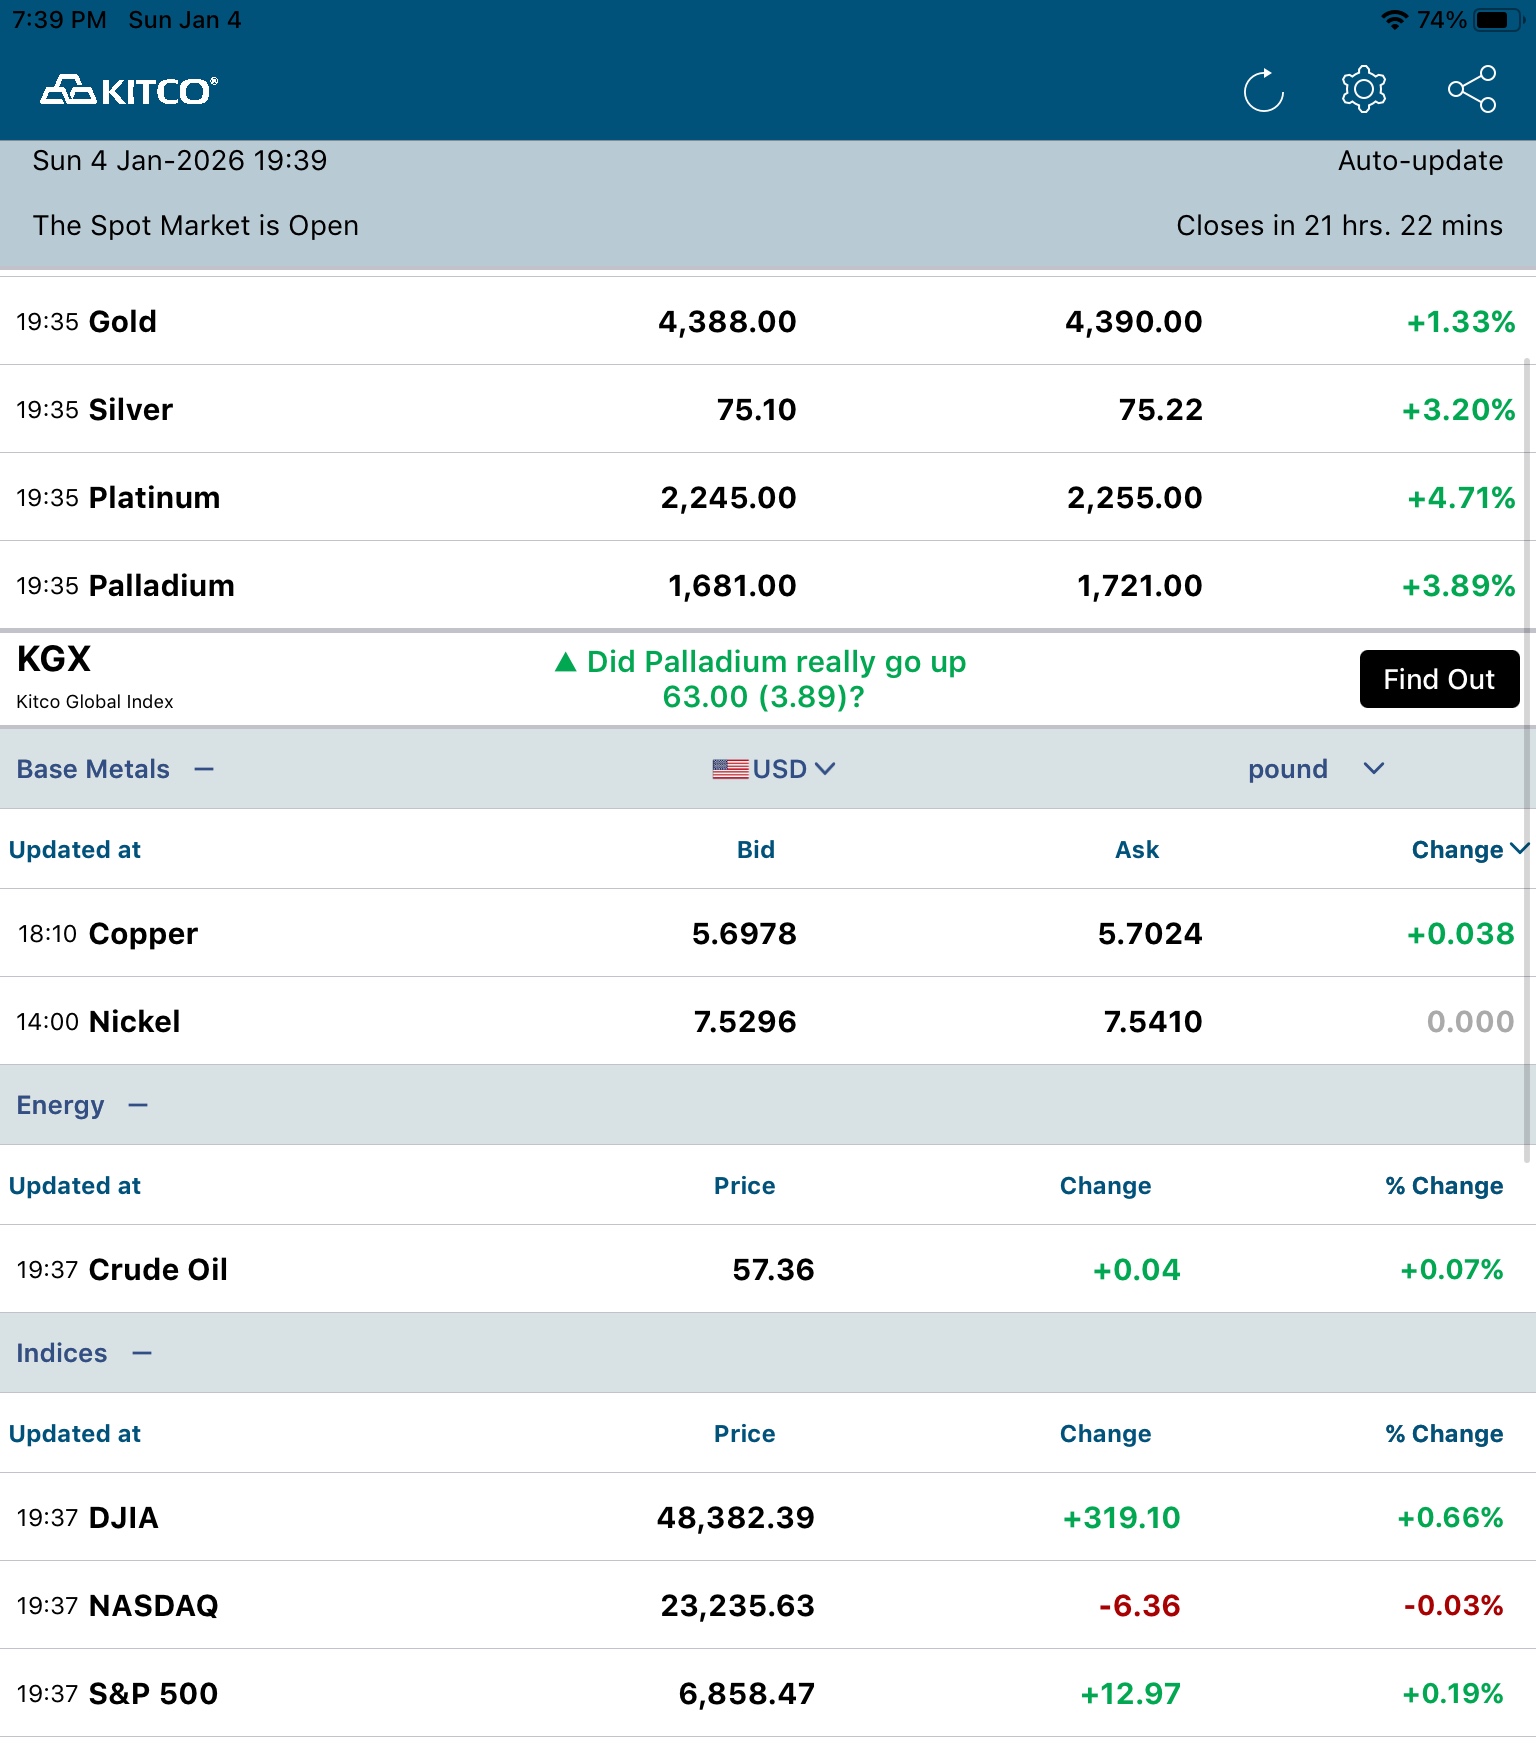Image resolution: width=1536 pixels, height=1763 pixels.
Task: Tap Crude Oil percent change +0.07%
Action: tap(1451, 1270)
